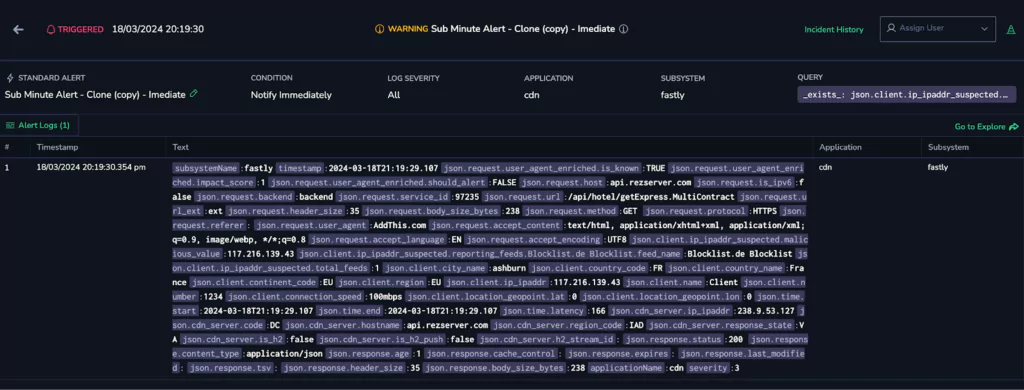This screenshot has height=390, width=1024.
Task: Click the json.cdn_server.region_code key tag
Action: [x=557, y=325]
